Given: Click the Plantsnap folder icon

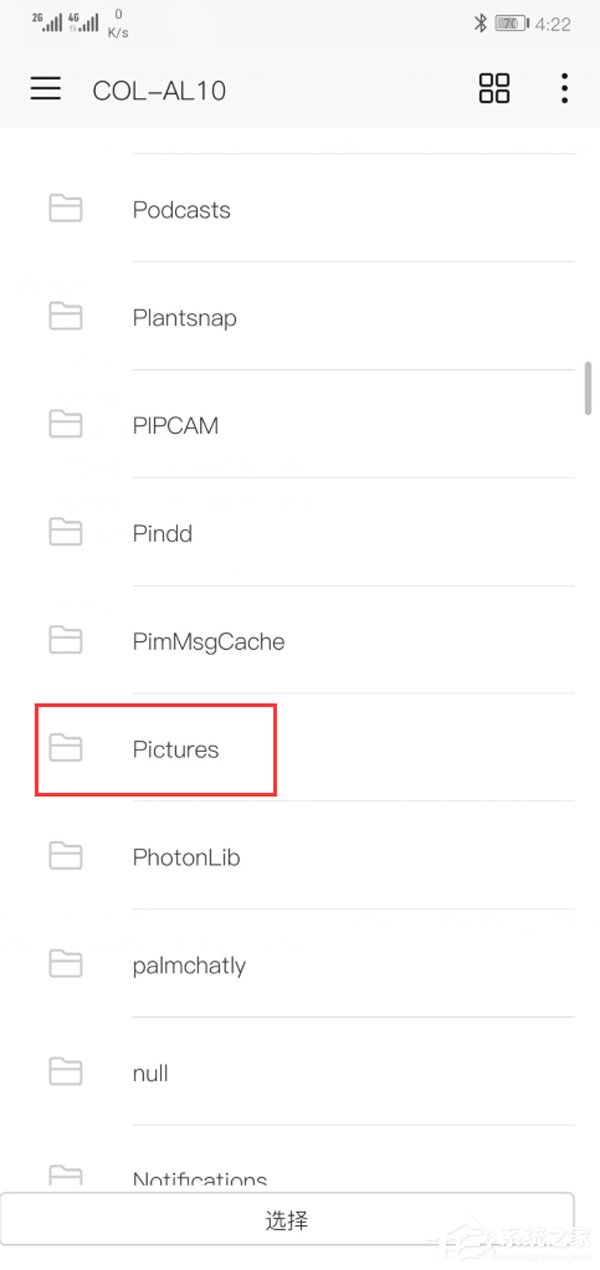Looking at the screenshot, I should 65,316.
